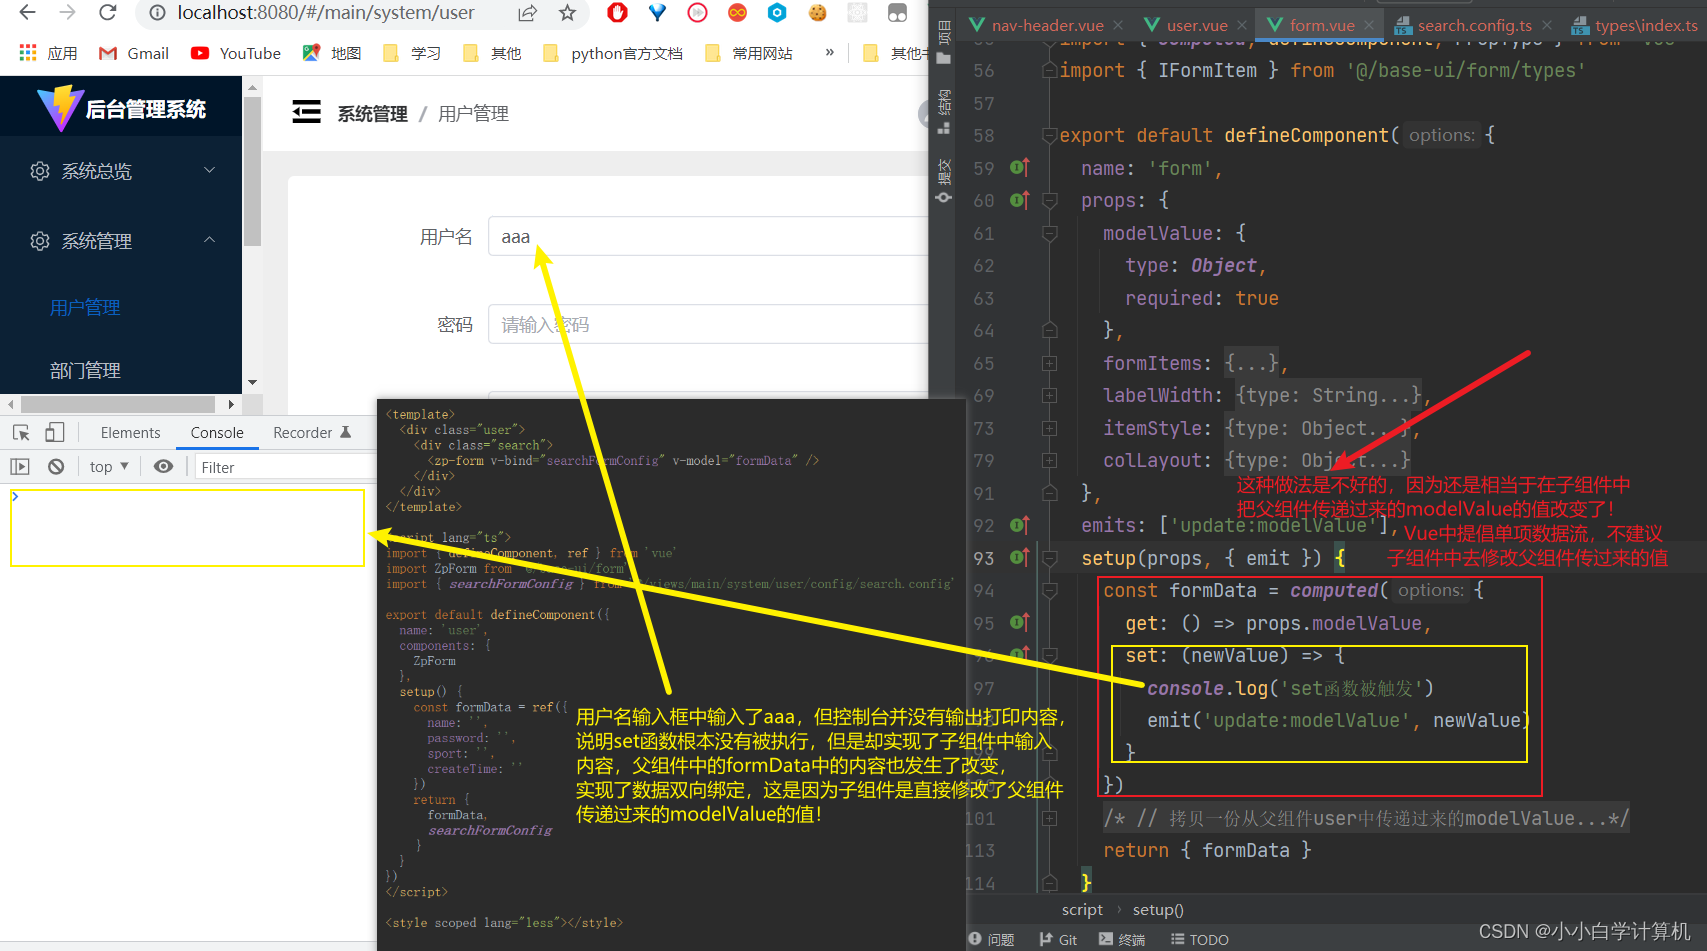Activate the DevTools inspect element picker
Viewport: 1707px width, 951px height.
click(21, 432)
